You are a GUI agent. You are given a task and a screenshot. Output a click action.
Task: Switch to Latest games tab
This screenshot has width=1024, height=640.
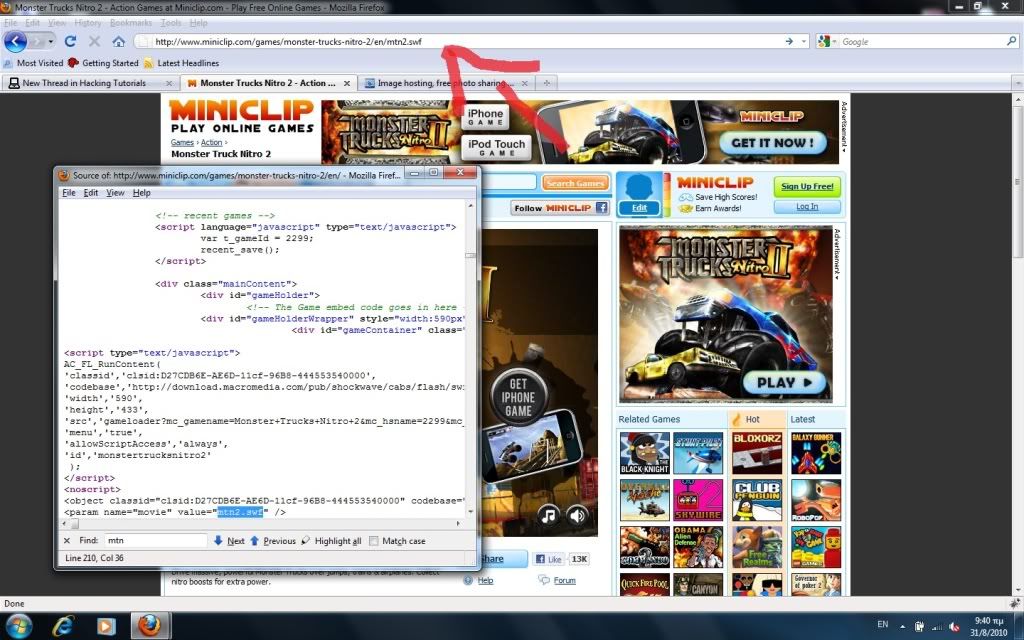pyautogui.click(x=803, y=419)
